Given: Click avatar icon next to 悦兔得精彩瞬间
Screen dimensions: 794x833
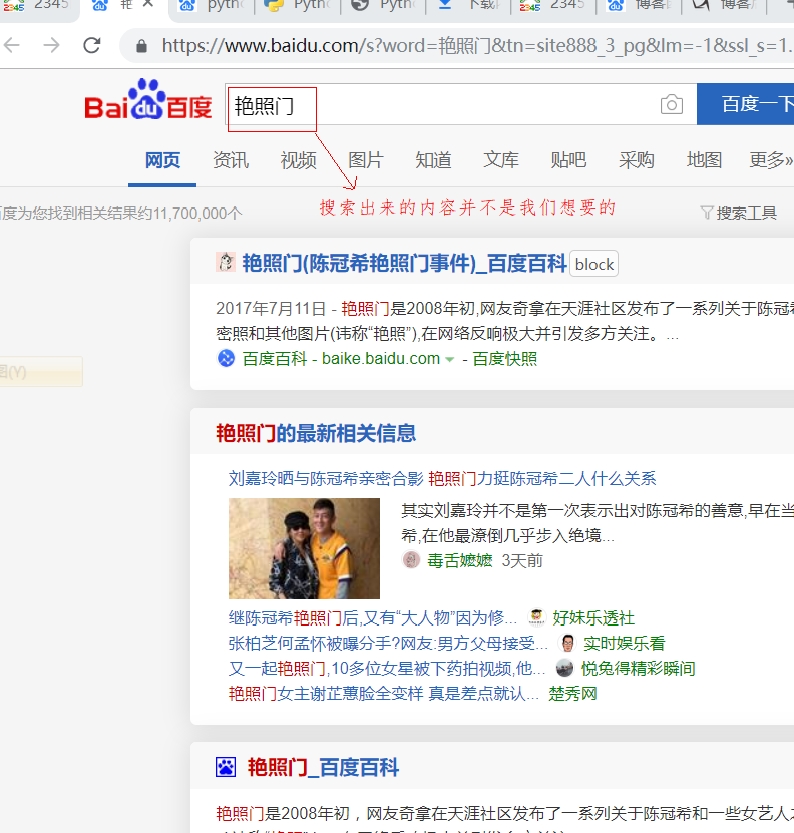Looking at the screenshot, I should tap(565, 668).
